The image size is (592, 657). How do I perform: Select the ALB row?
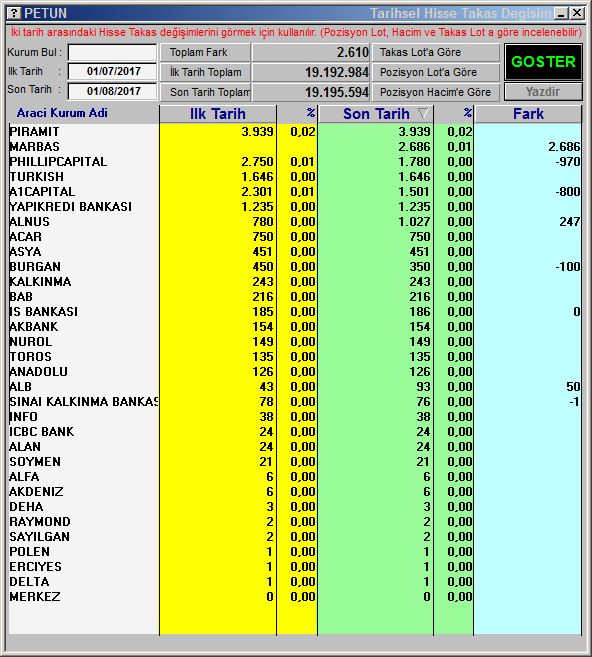pos(295,387)
